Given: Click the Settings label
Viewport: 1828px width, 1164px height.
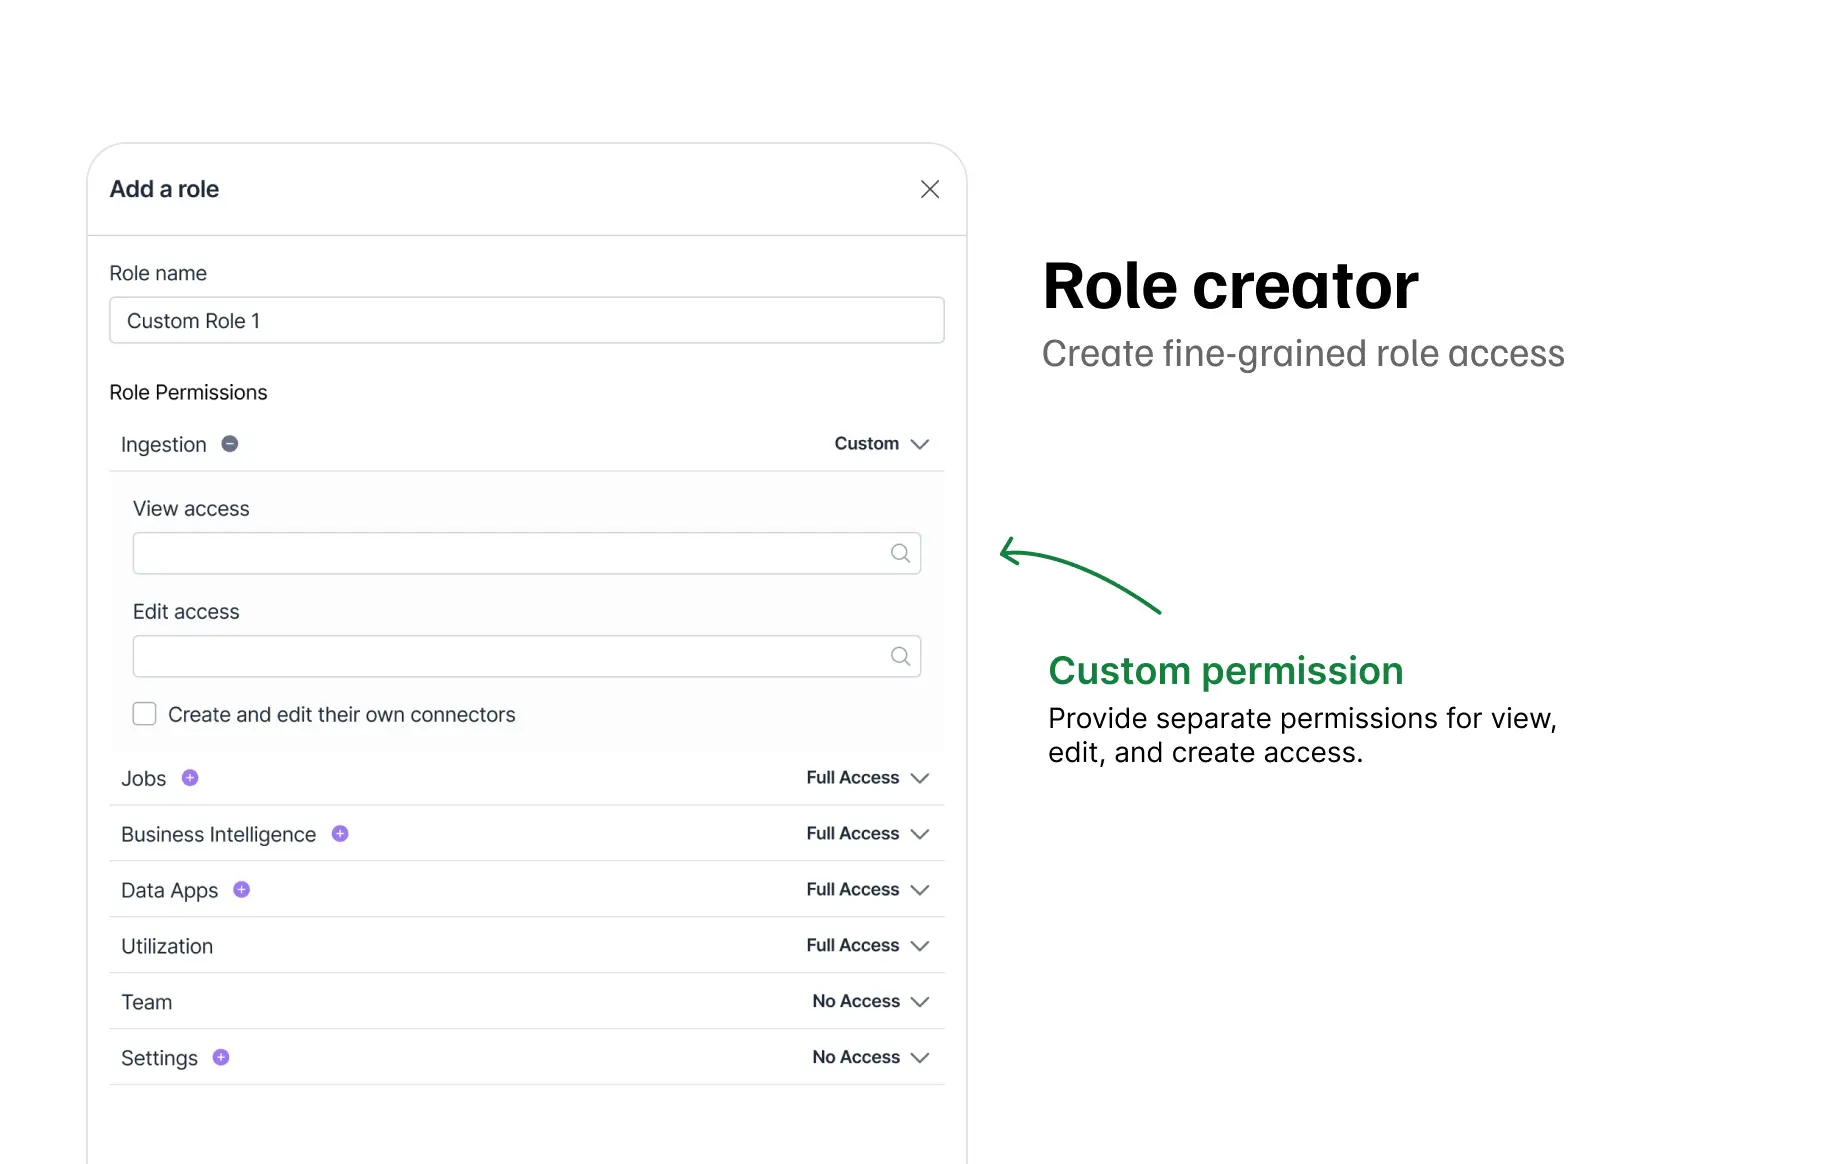Looking at the screenshot, I should tap(160, 1059).
